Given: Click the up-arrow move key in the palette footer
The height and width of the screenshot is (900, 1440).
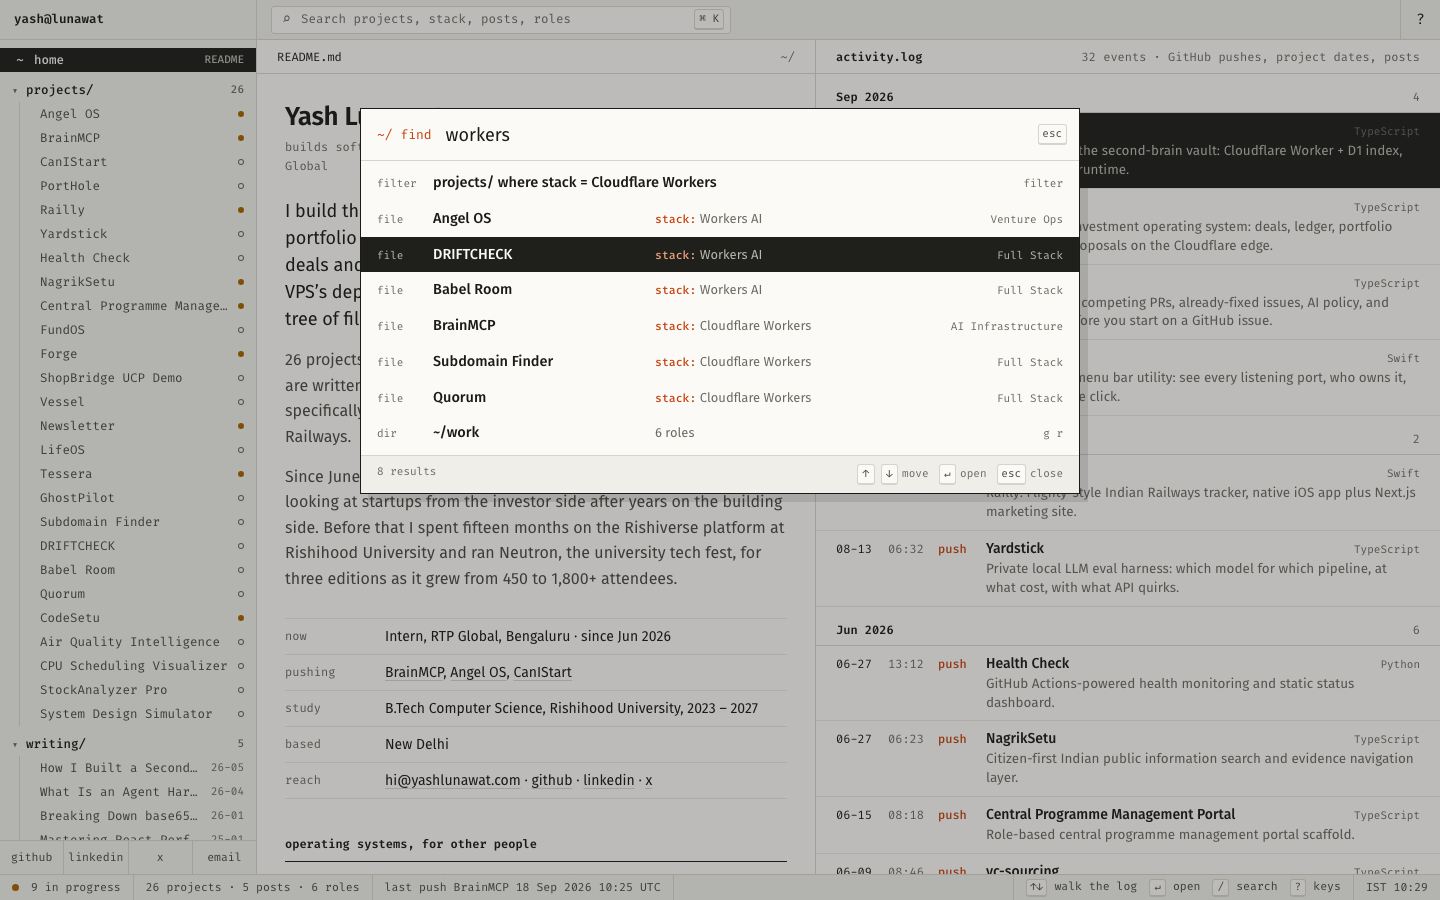Looking at the screenshot, I should 866,474.
